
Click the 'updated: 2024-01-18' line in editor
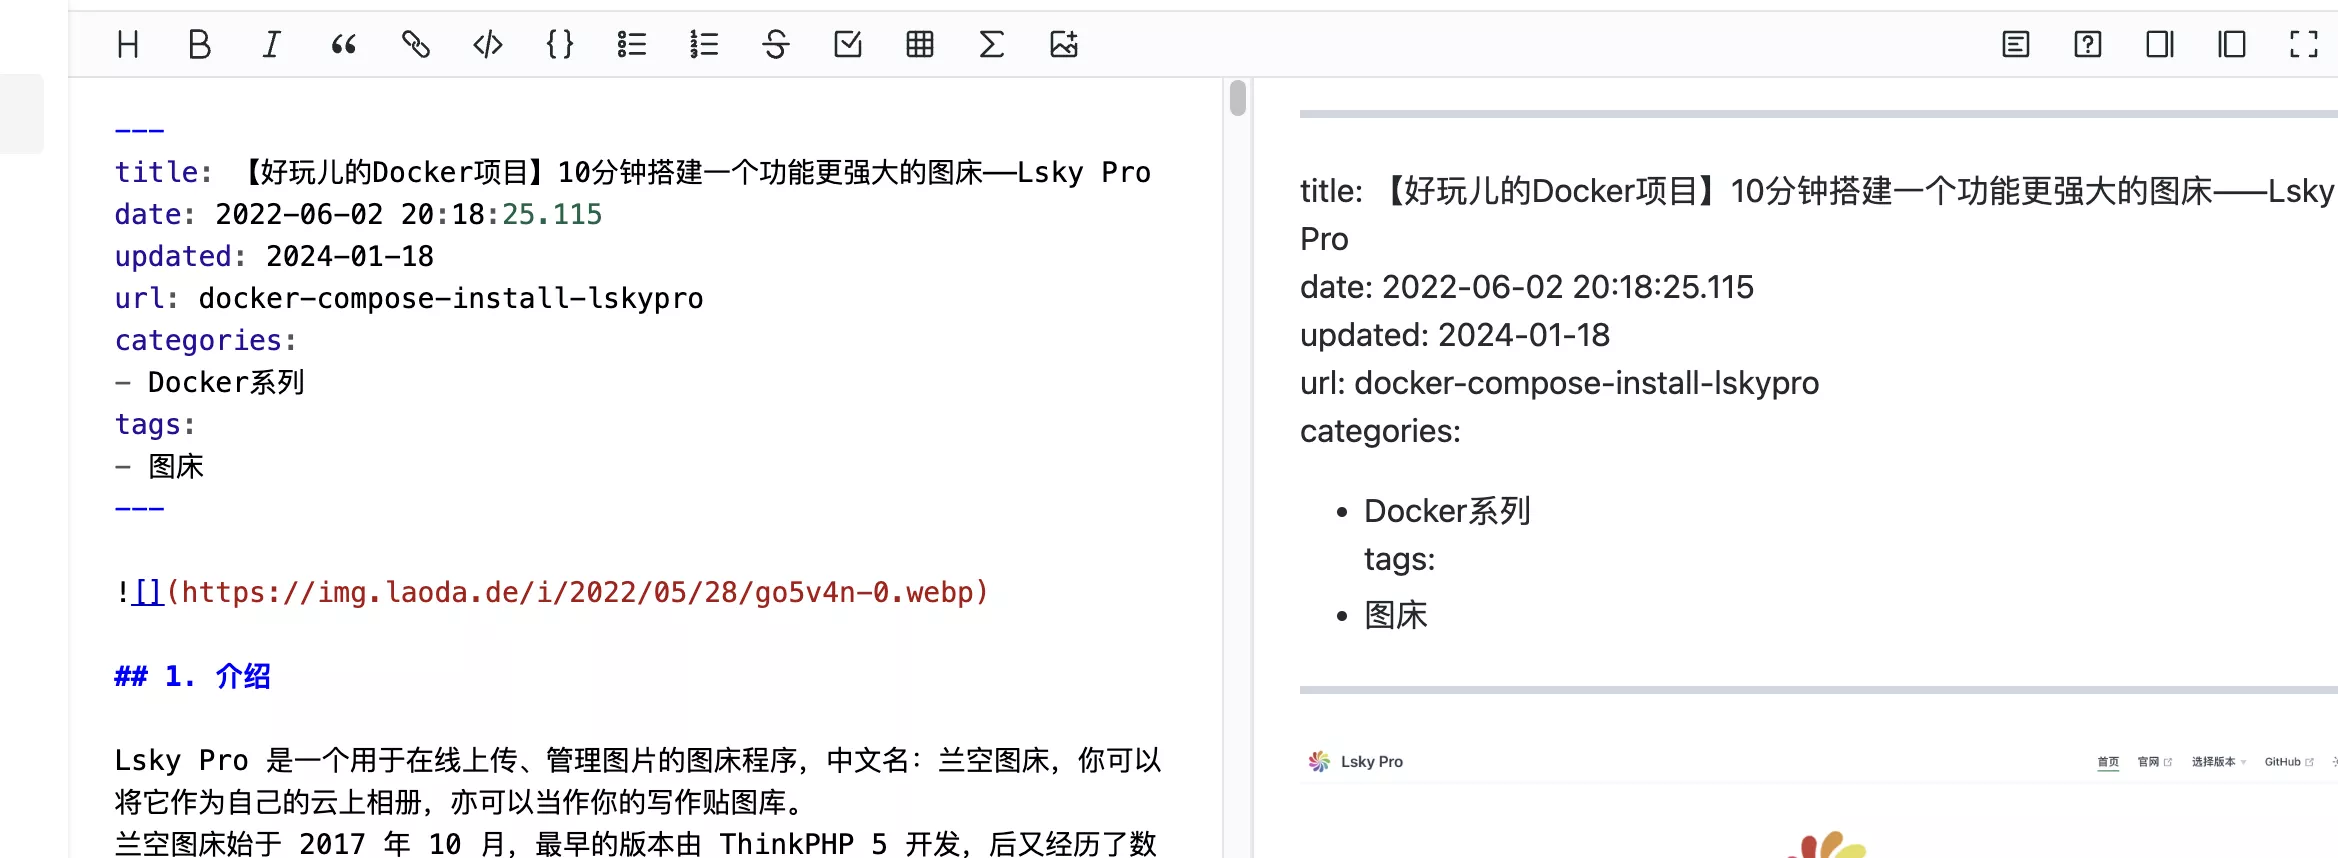274,256
